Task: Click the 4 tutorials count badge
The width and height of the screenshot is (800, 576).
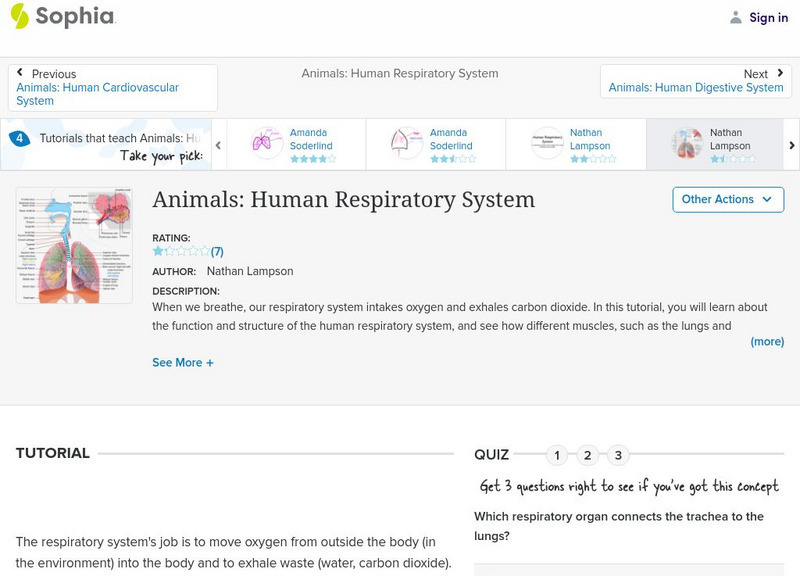Action: [x=19, y=139]
